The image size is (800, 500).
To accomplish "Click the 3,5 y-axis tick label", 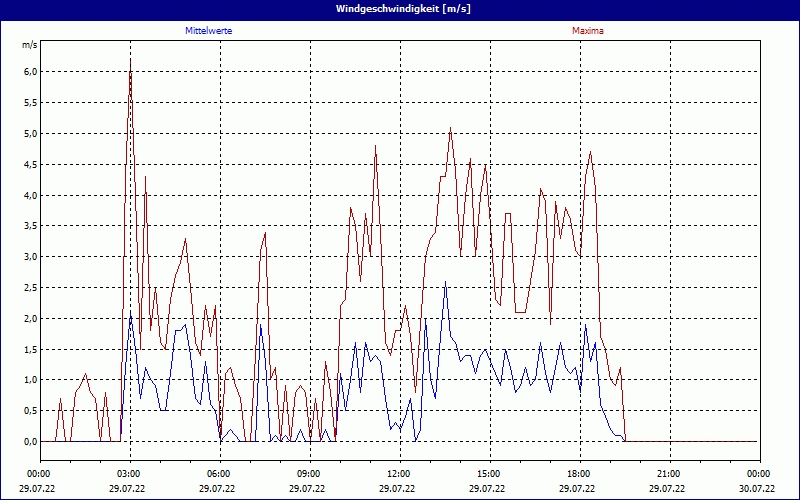I will point(30,226).
